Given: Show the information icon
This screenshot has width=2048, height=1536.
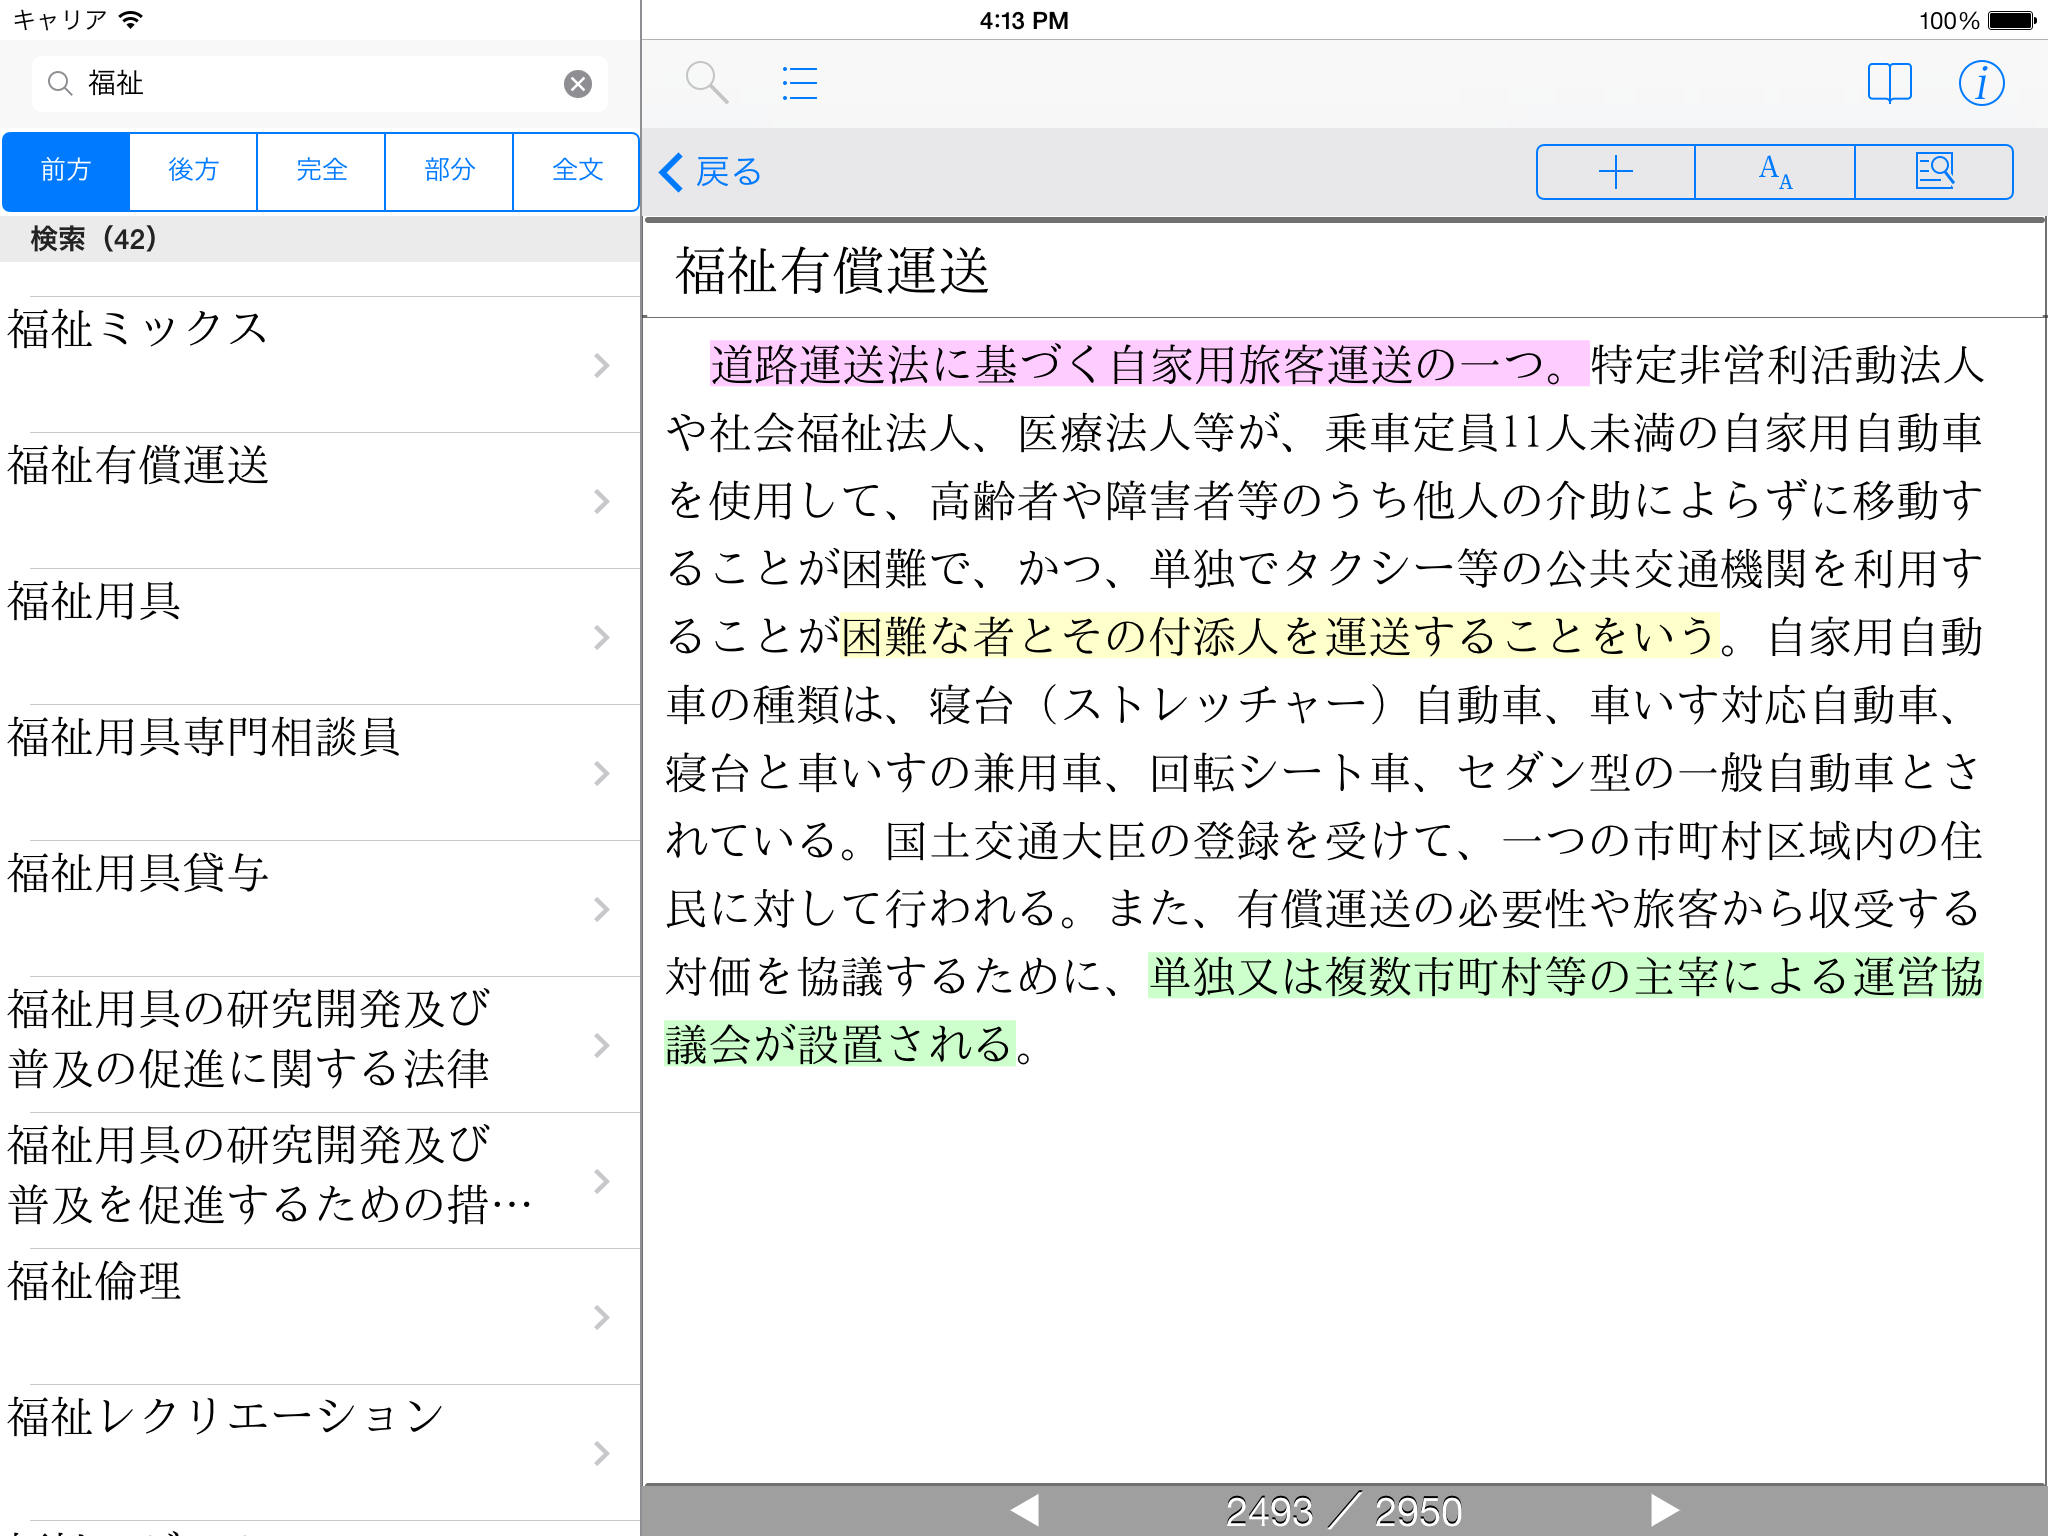Looking at the screenshot, I should click(x=1980, y=83).
